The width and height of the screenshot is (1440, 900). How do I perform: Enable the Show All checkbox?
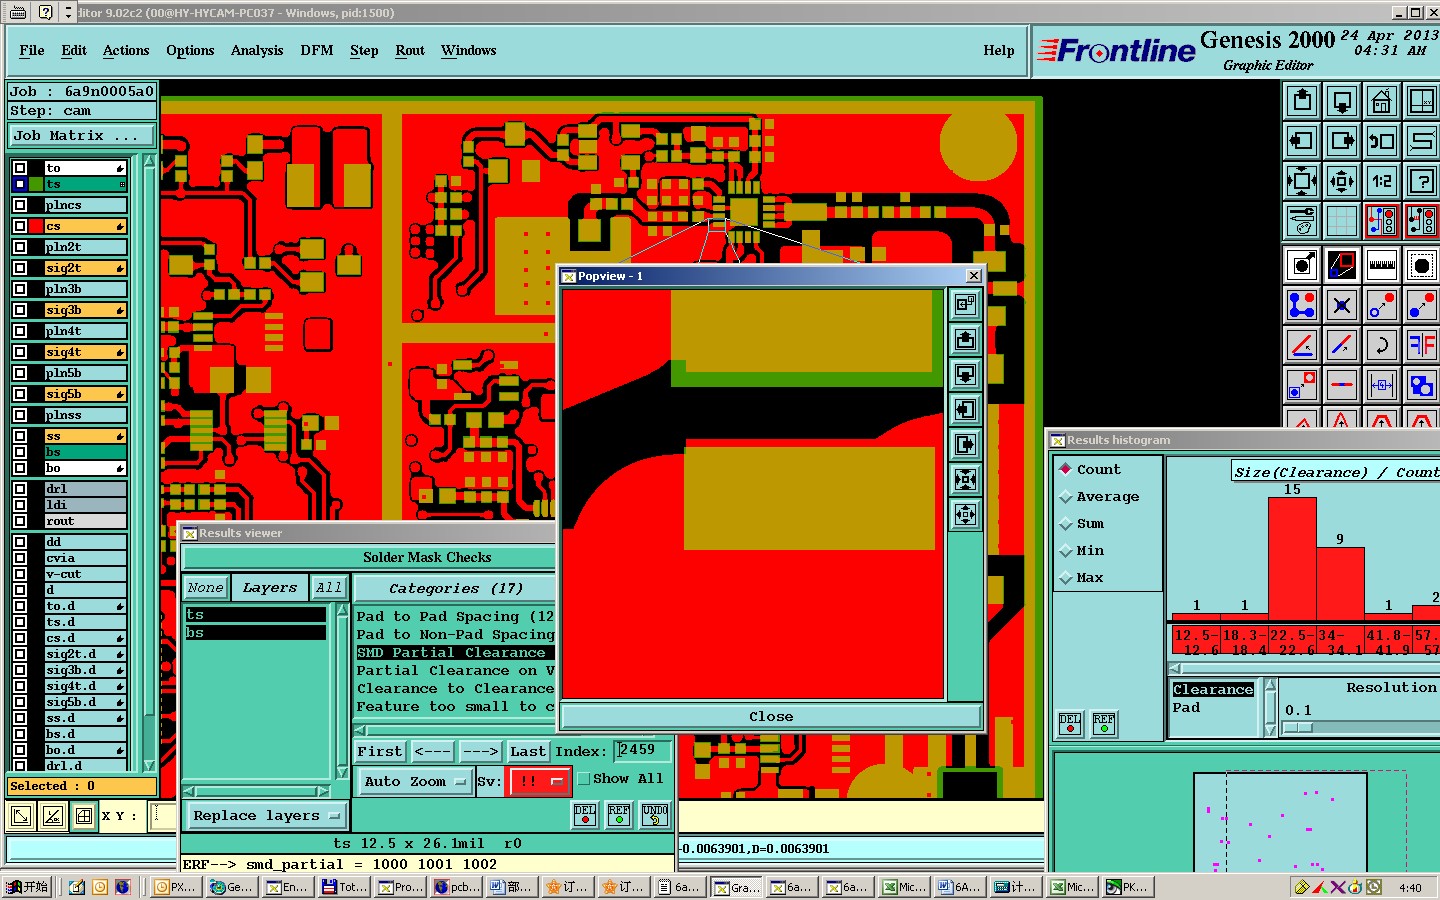tap(584, 779)
